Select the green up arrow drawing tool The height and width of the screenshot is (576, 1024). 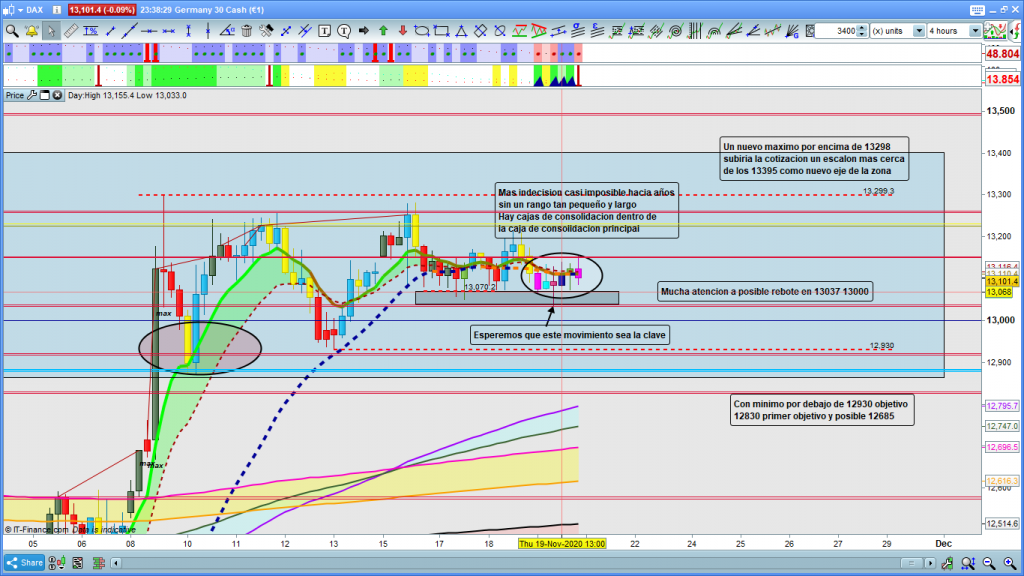pos(382,31)
